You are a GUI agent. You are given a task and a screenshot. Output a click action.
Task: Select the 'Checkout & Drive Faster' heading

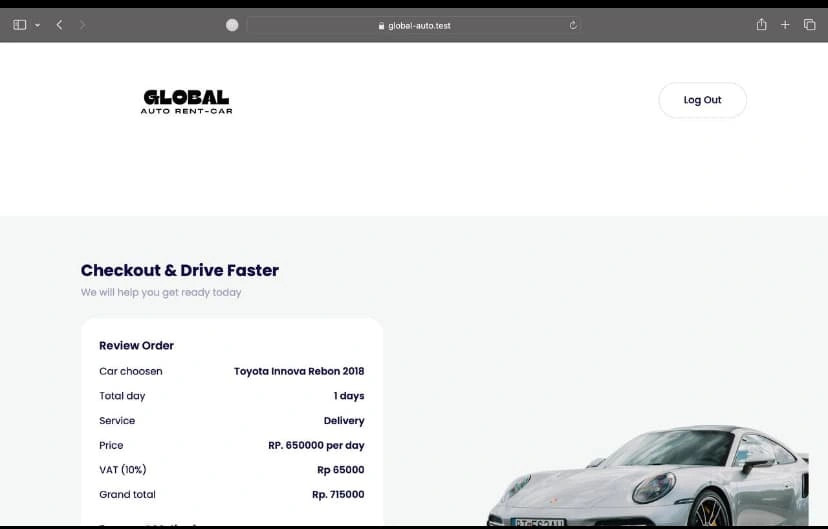point(180,270)
